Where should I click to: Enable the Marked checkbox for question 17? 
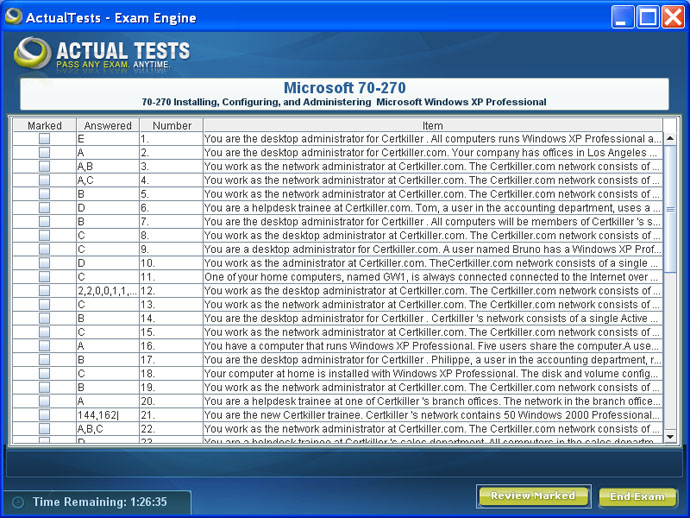[x=44, y=360]
